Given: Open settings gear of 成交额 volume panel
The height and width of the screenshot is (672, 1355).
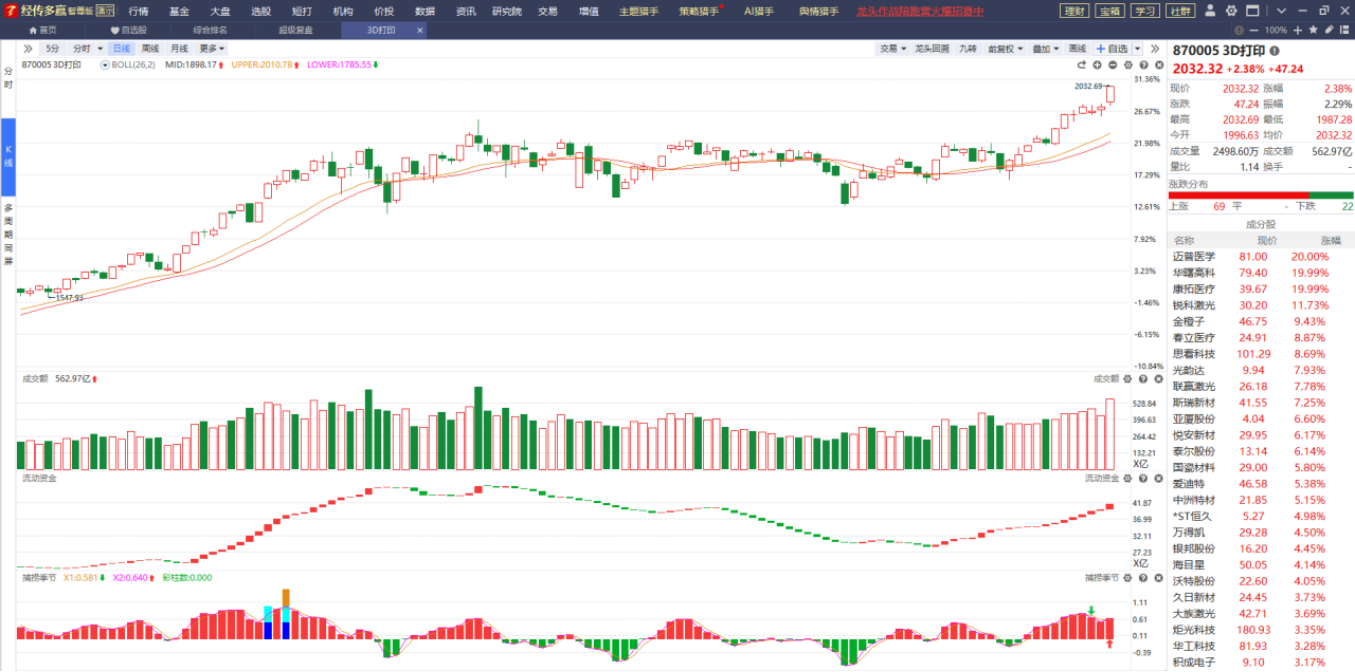Looking at the screenshot, I should [1127, 379].
